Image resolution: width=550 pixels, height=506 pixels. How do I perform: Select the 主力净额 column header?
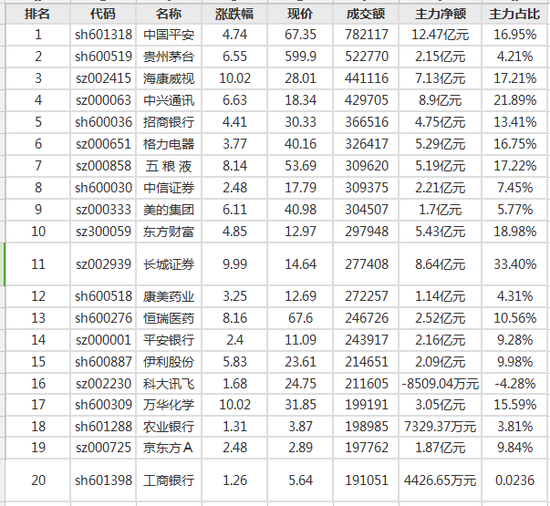tap(440, 14)
